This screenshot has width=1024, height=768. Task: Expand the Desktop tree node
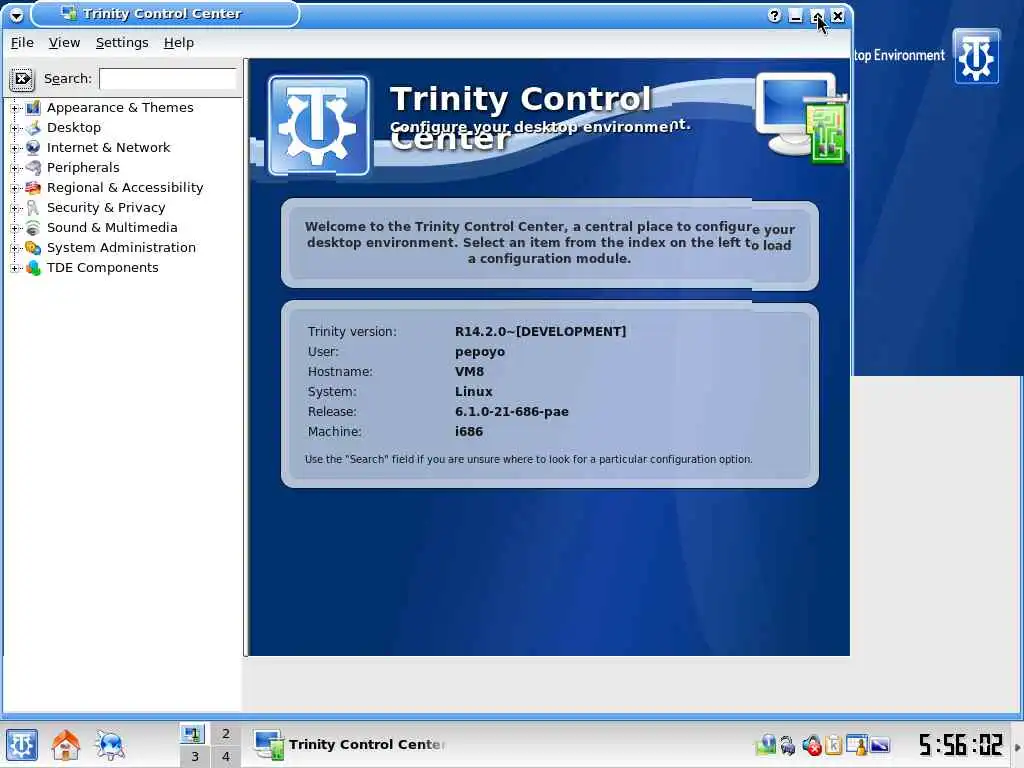pos(14,128)
